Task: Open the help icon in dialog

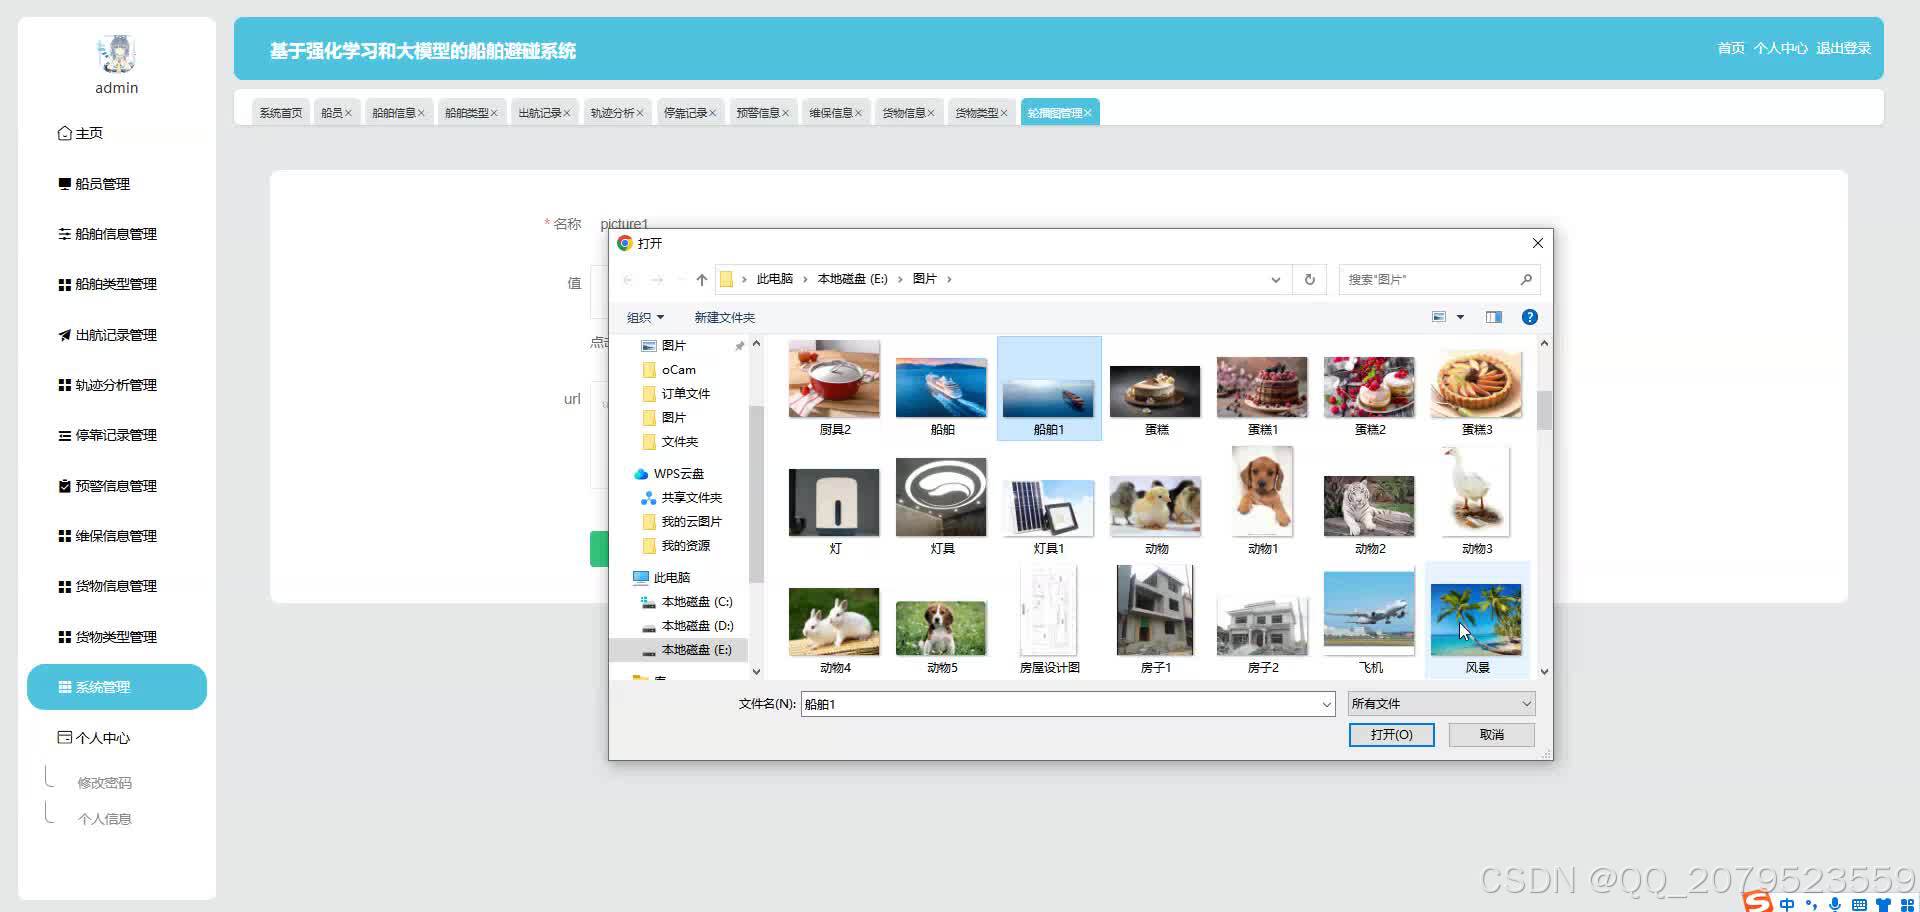Action: coord(1530,317)
